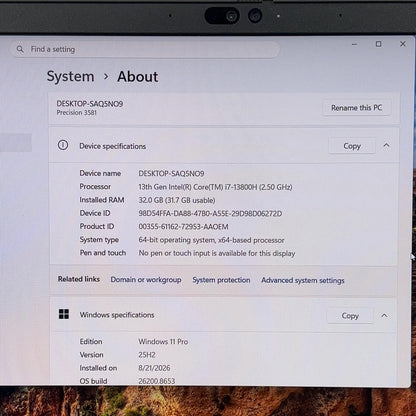Screen dimensions: 416x416
Task: Collapse the Device specifications section
Action: click(x=386, y=145)
